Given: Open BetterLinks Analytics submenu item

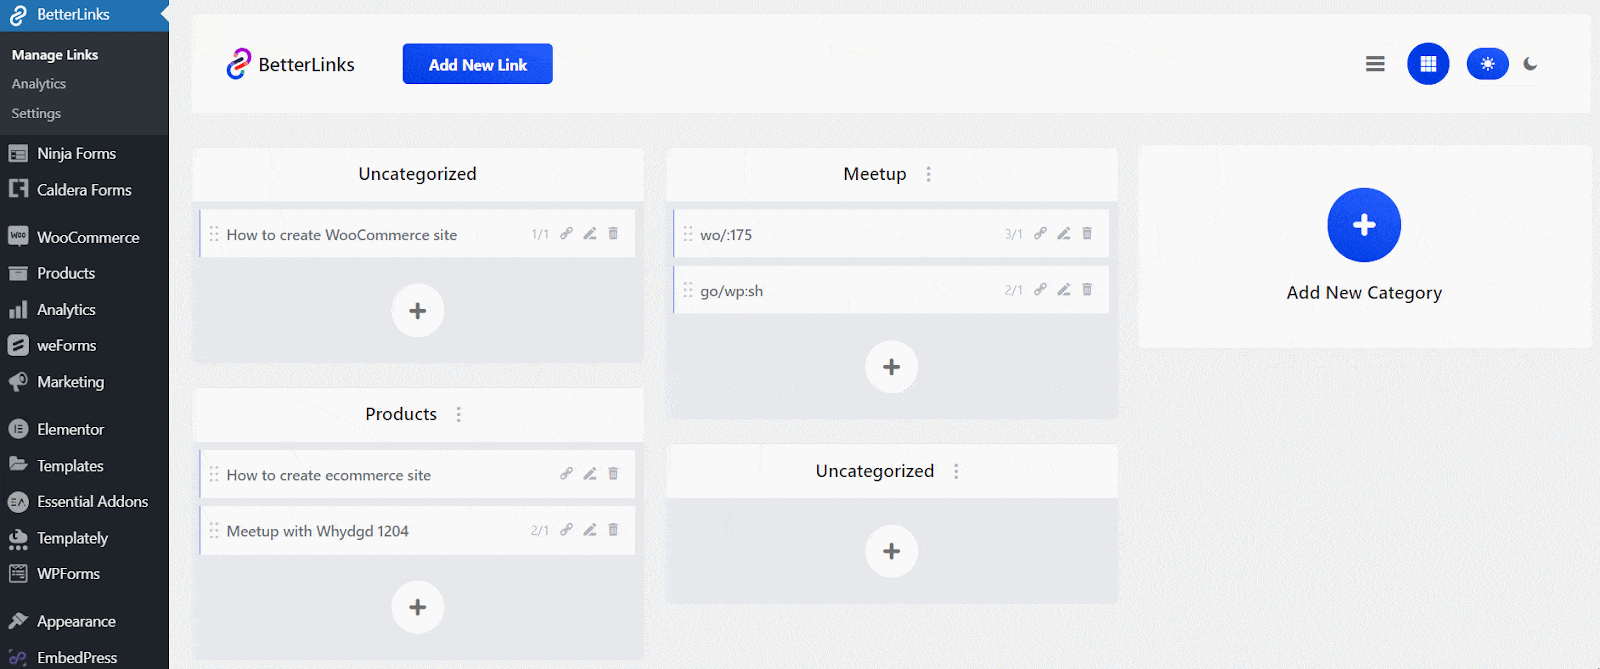Looking at the screenshot, I should [39, 84].
